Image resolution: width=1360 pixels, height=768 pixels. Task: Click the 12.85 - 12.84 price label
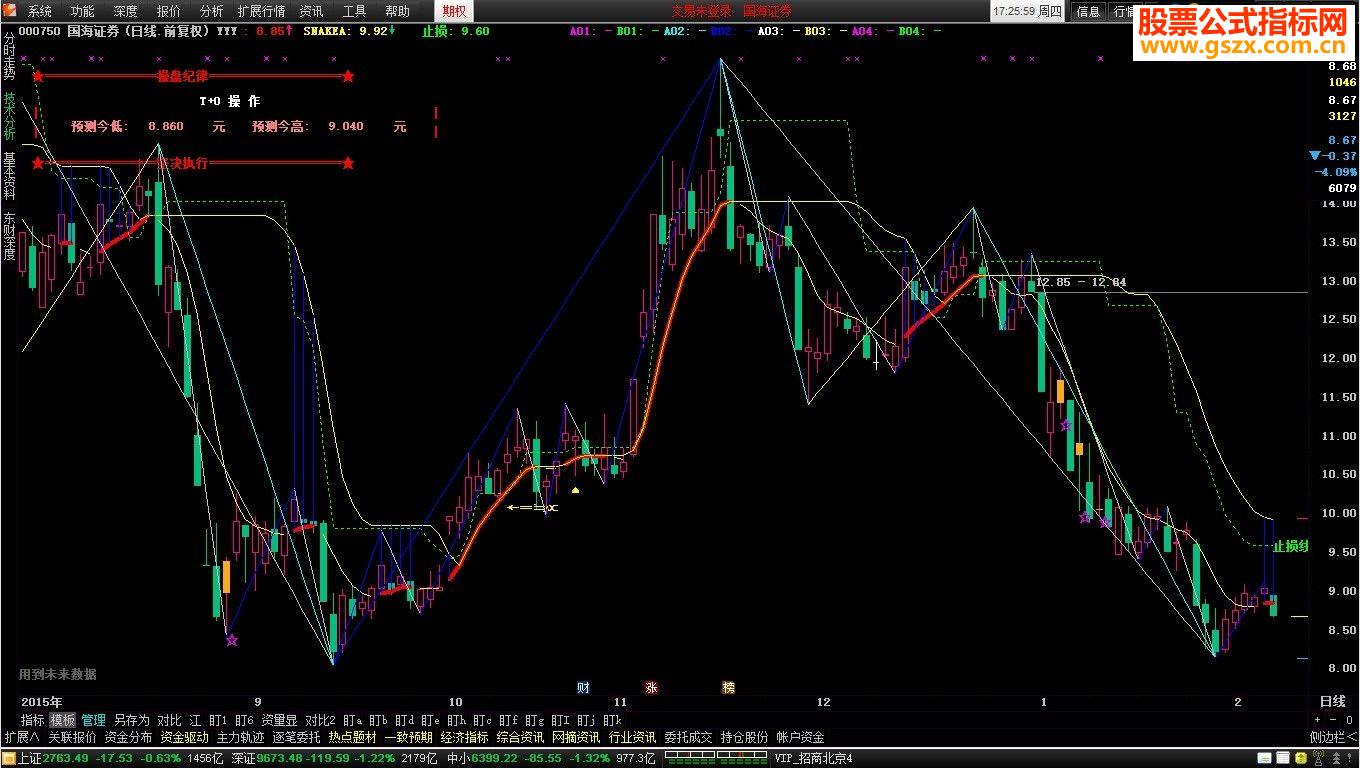pos(1081,282)
